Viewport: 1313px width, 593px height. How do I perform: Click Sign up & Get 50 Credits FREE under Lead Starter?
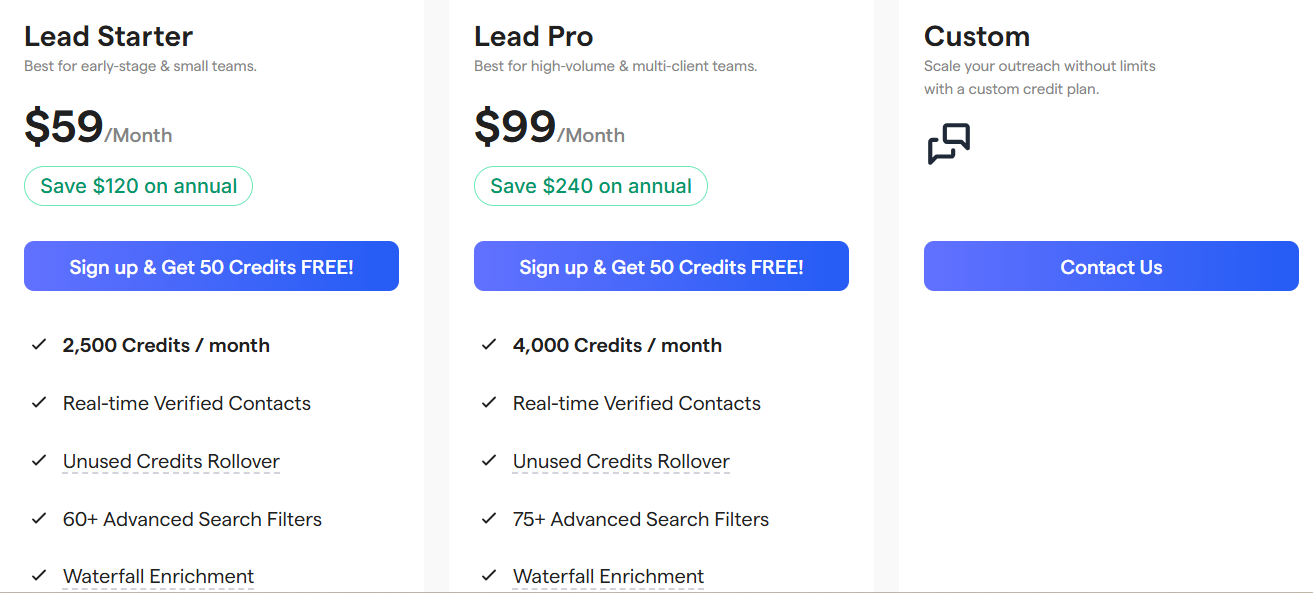211,266
